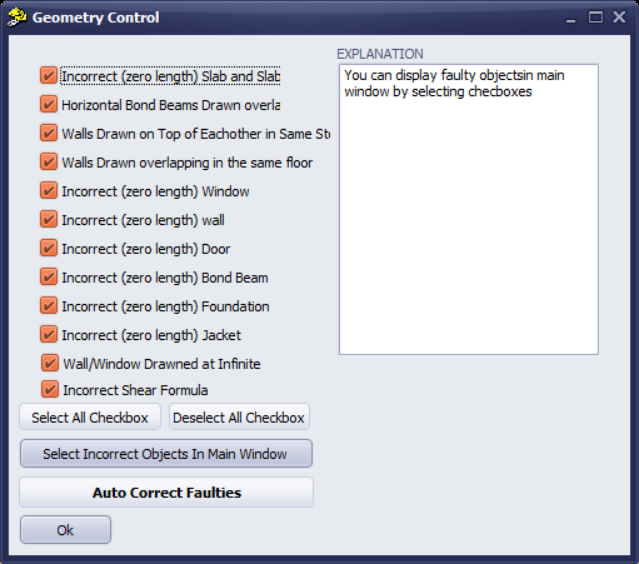
Task: Click Select Incorrect Objects In Main Window
Action: tap(165, 454)
